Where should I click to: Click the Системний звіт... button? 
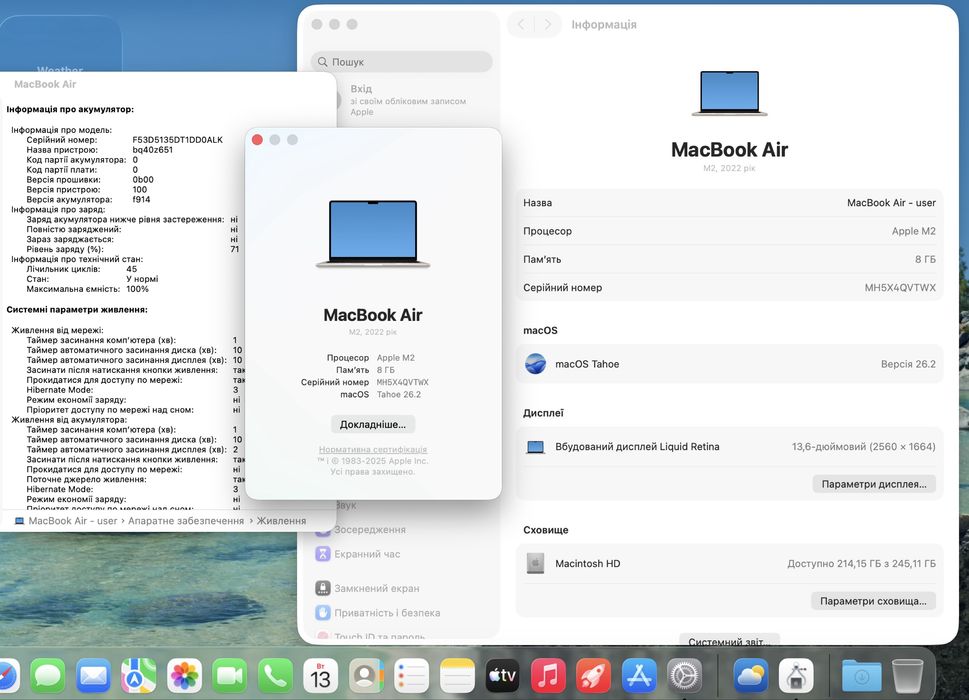pos(729,640)
